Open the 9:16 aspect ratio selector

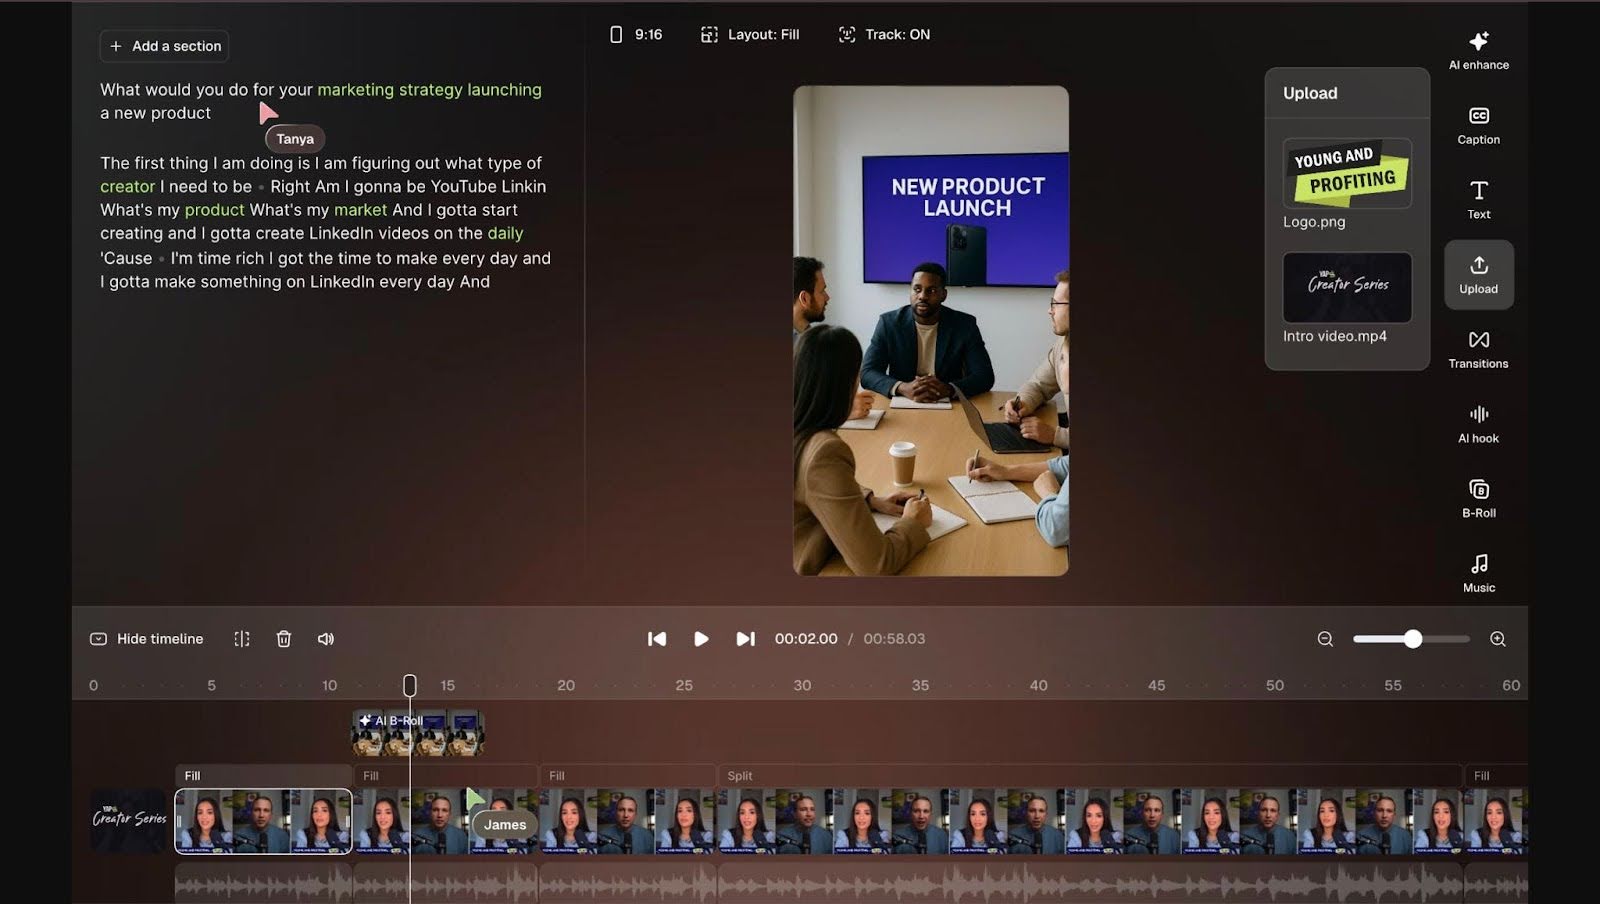tap(636, 35)
